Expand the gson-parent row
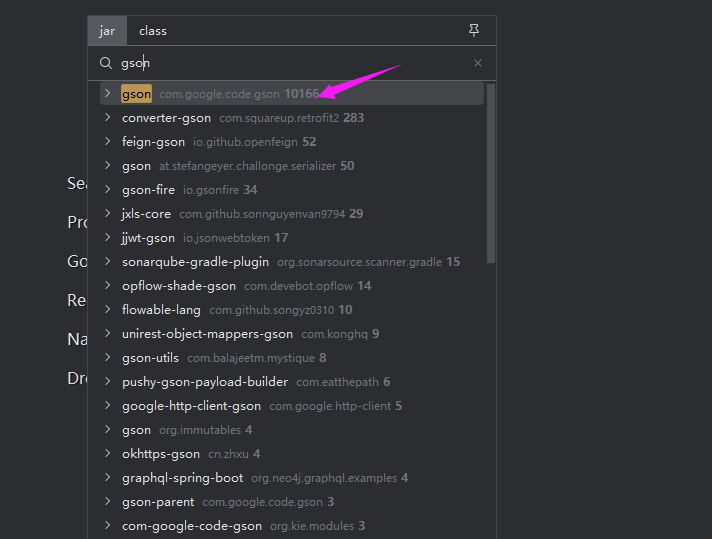 pyautogui.click(x=108, y=502)
